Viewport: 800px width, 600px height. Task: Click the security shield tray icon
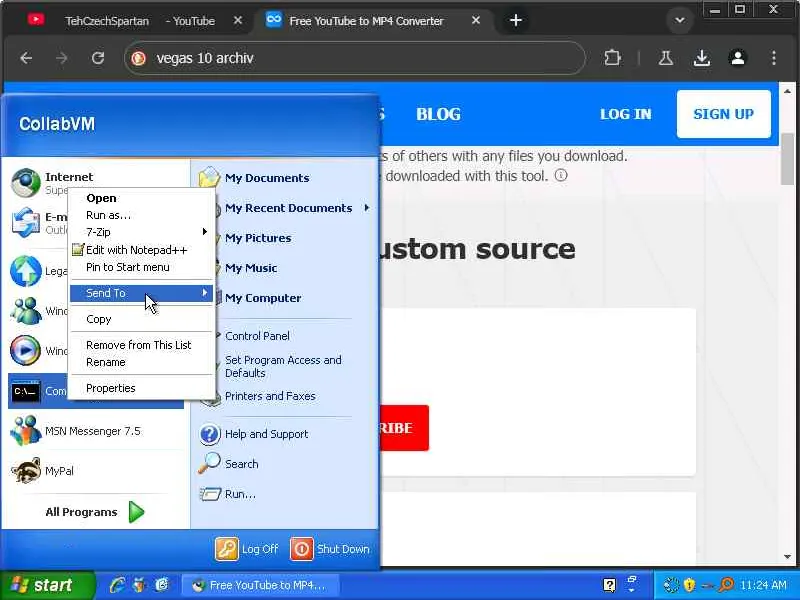point(689,585)
